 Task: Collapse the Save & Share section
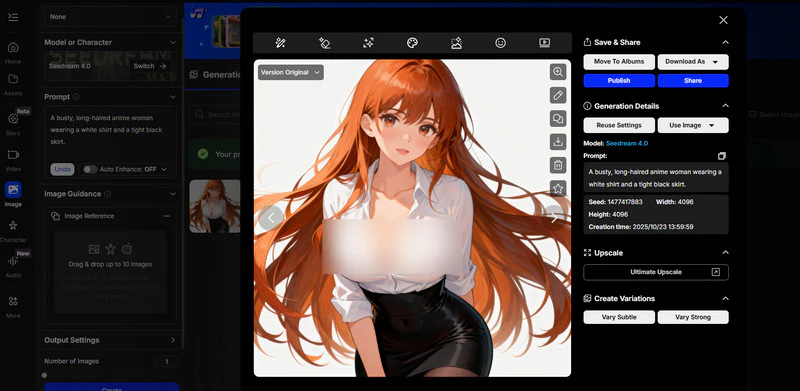pyautogui.click(x=725, y=42)
